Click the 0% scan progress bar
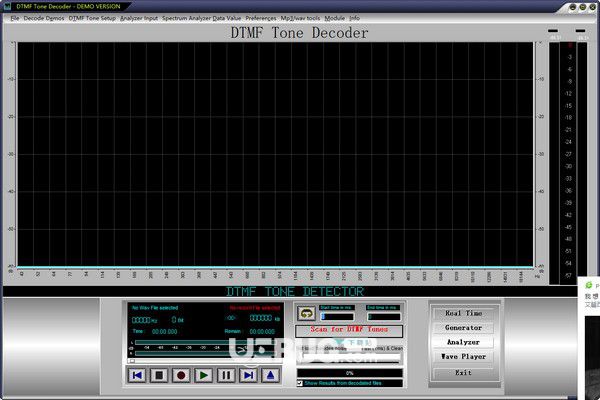Image resolution: width=600 pixels, height=400 pixels. coord(349,373)
